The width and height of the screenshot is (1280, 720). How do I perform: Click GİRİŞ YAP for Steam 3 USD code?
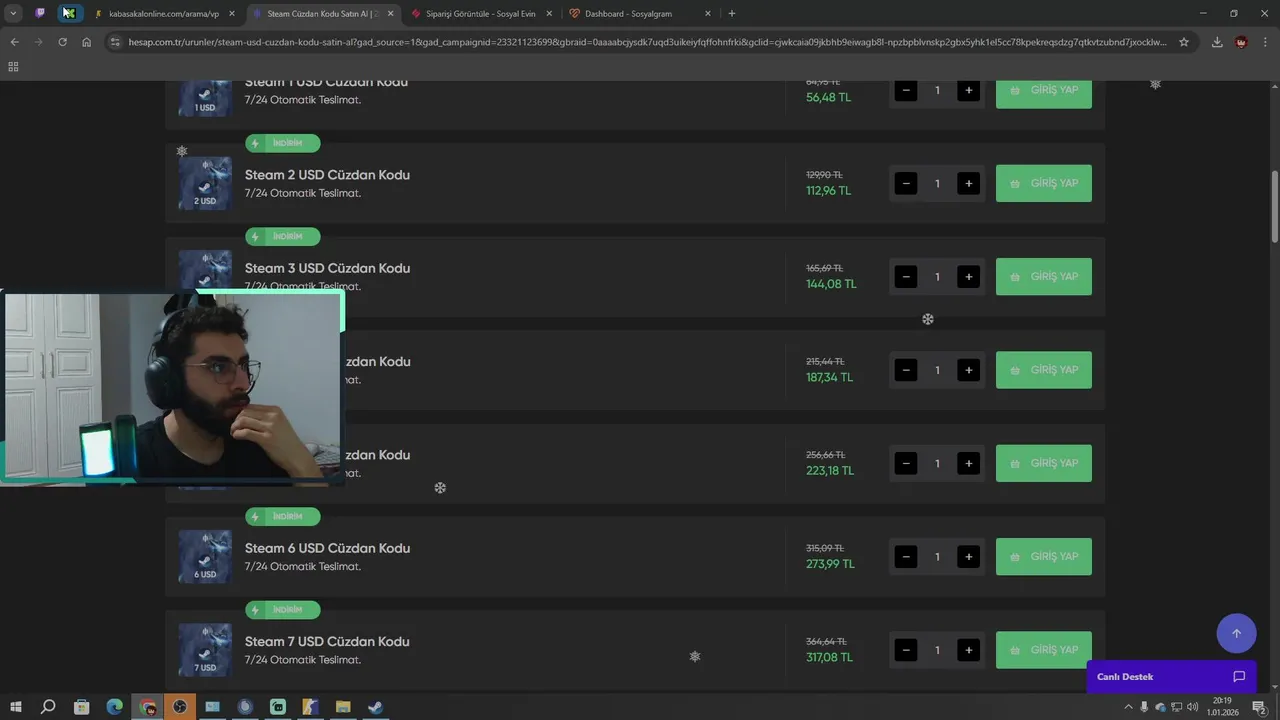pyautogui.click(x=1043, y=277)
